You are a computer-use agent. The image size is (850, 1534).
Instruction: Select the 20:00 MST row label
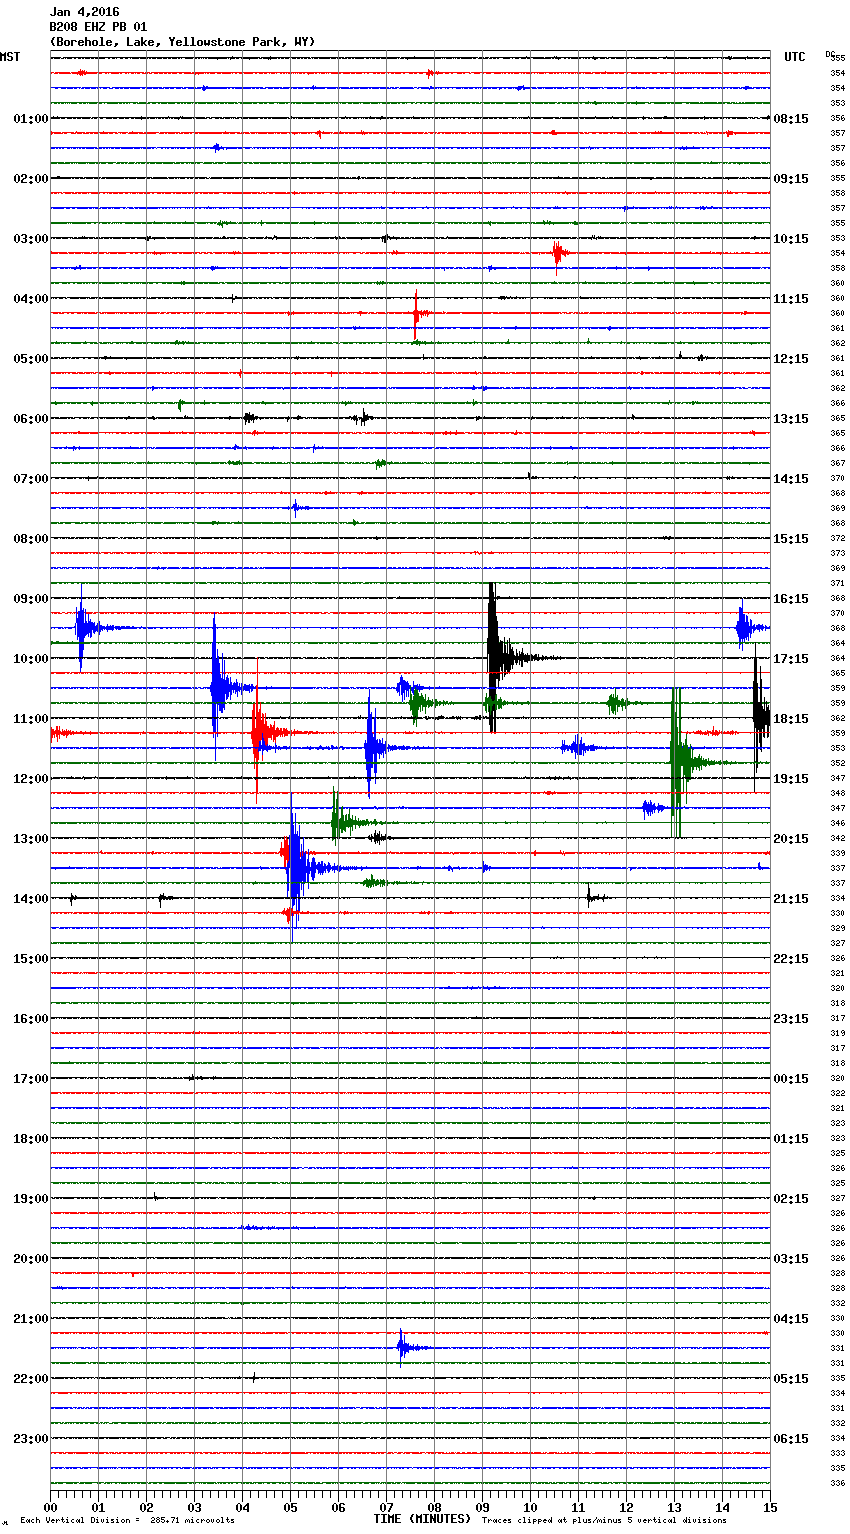click(x=31, y=1259)
